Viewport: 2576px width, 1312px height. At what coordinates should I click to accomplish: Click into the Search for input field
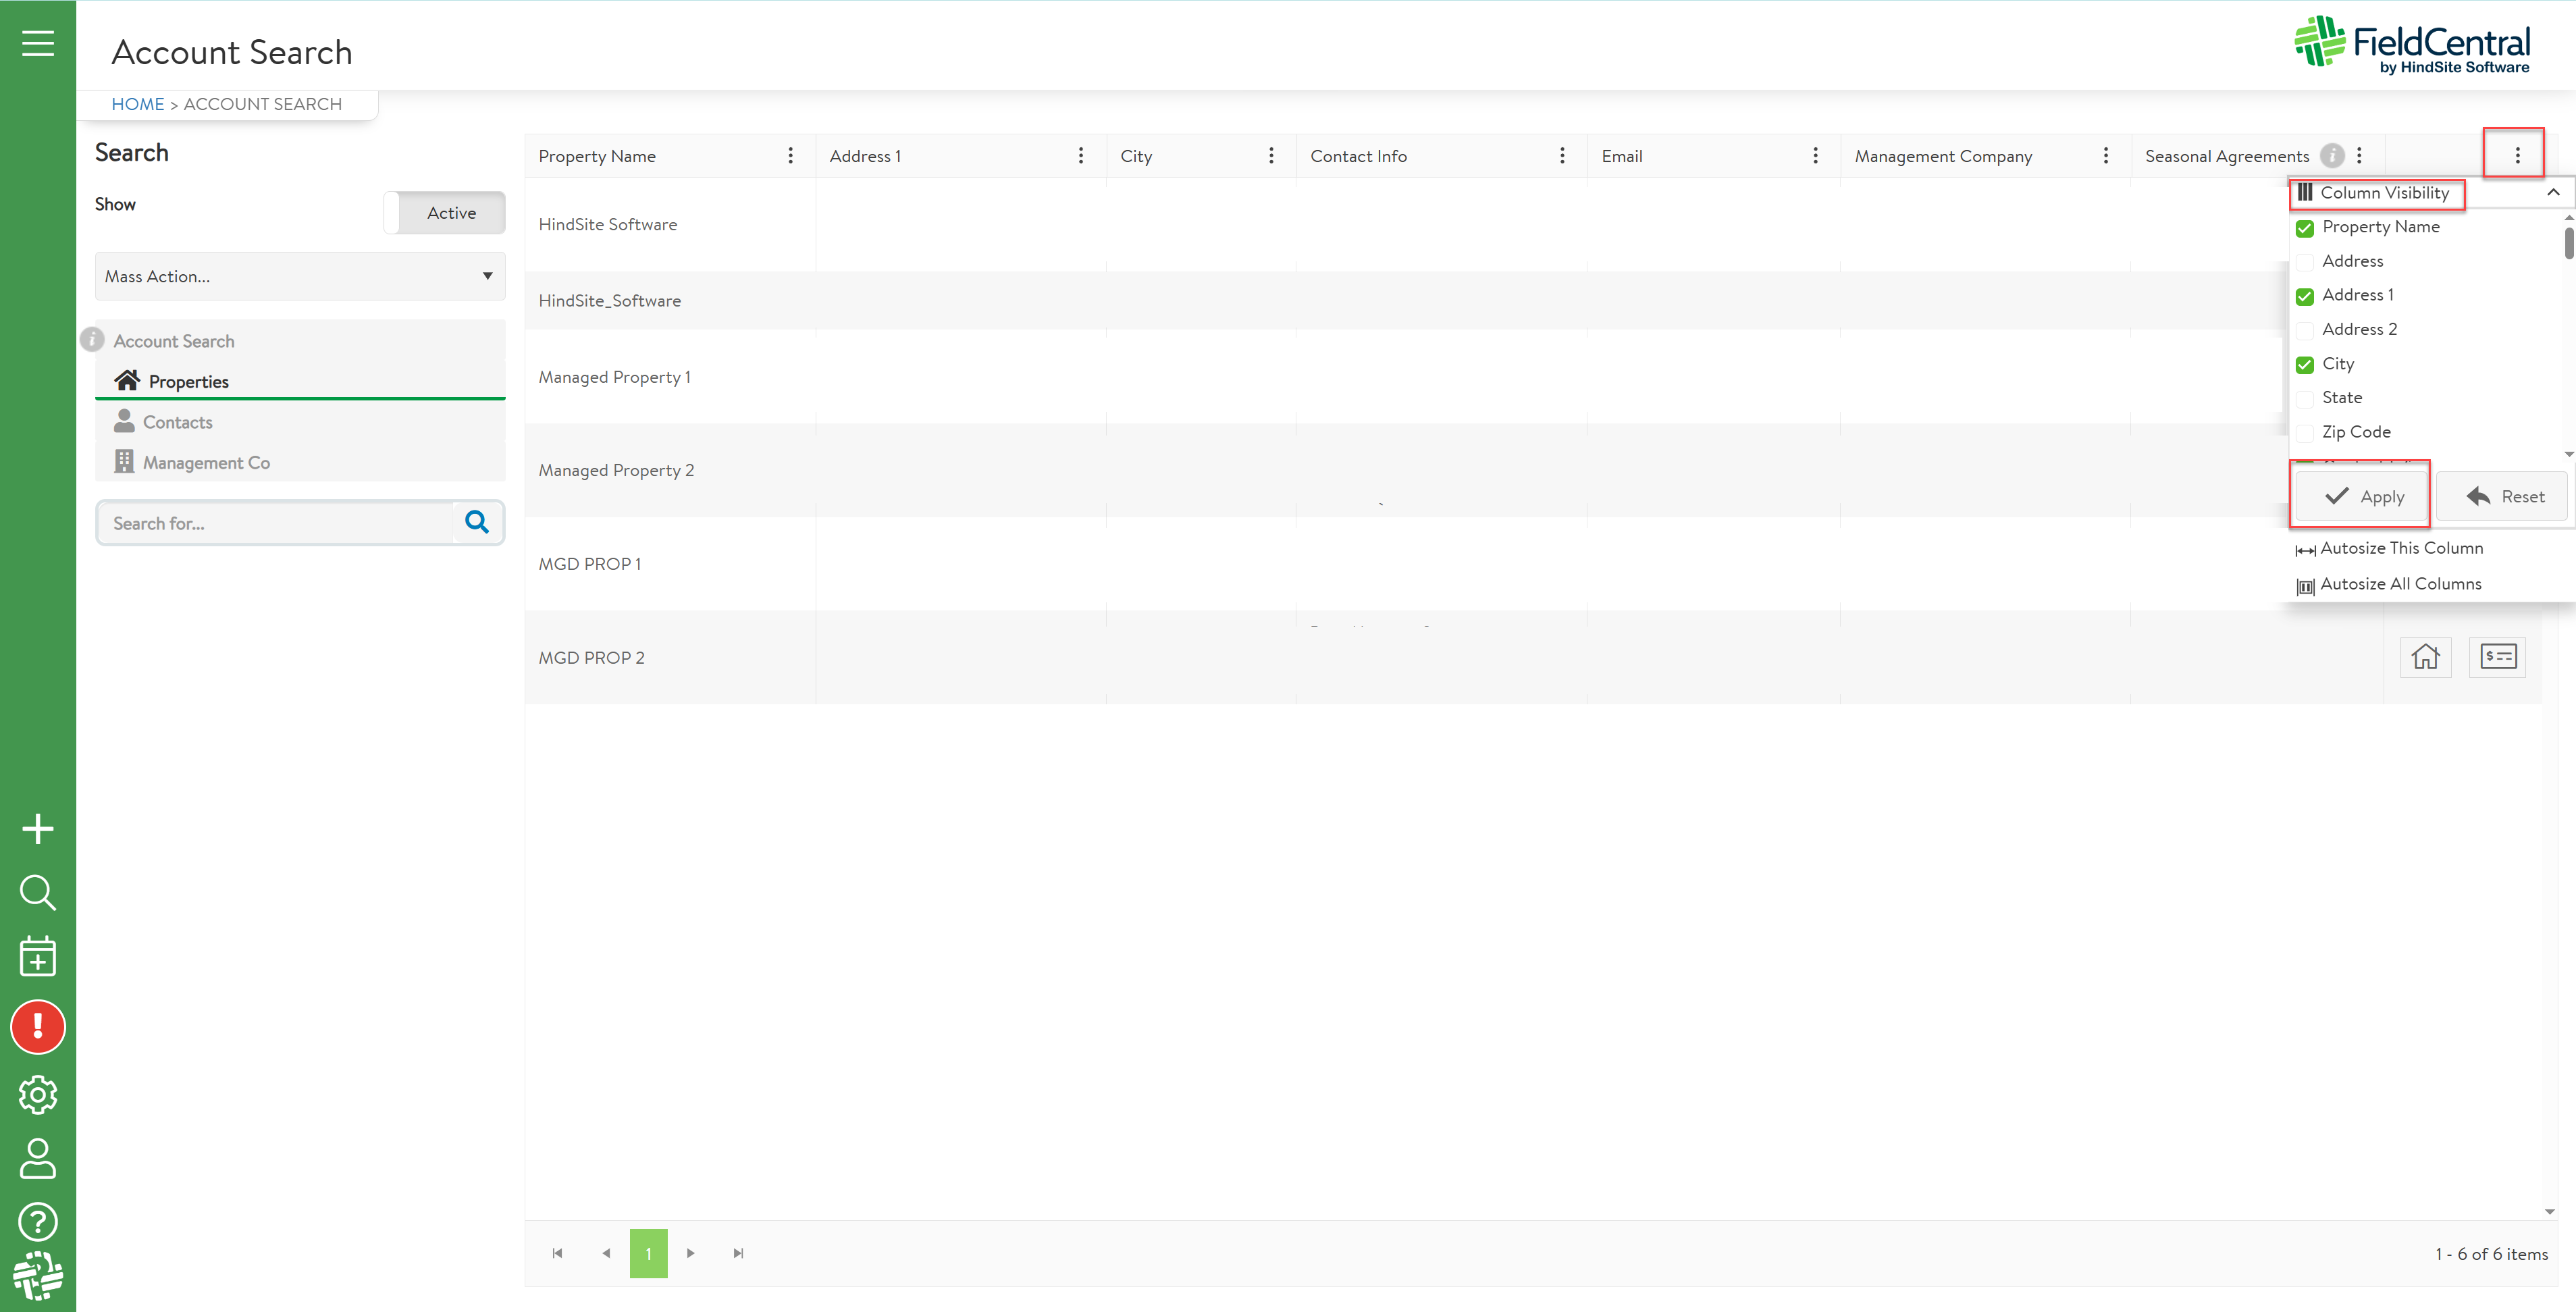[x=276, y=523]
